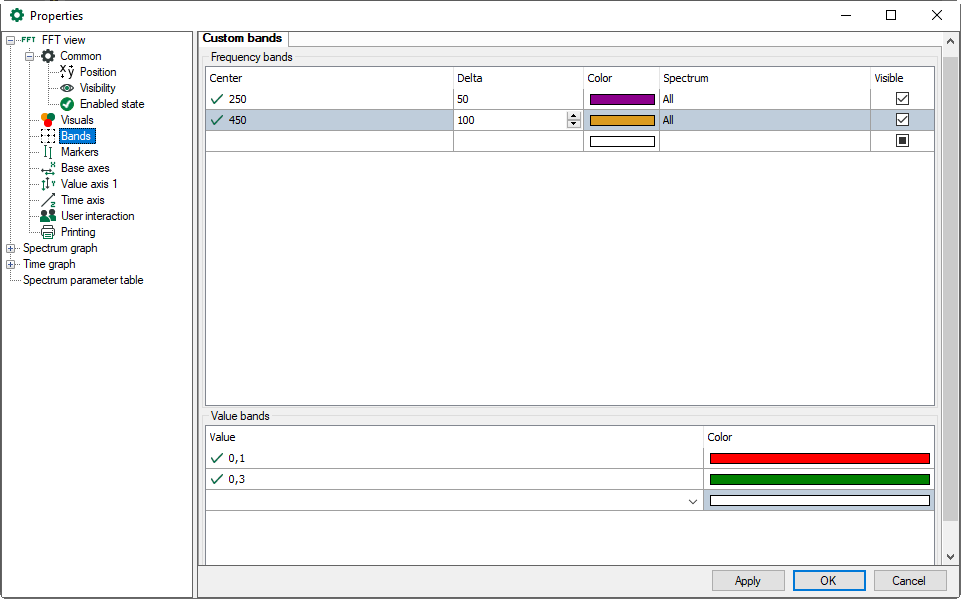
Task: Open the white swatch in empty value row
Action: 819,501
